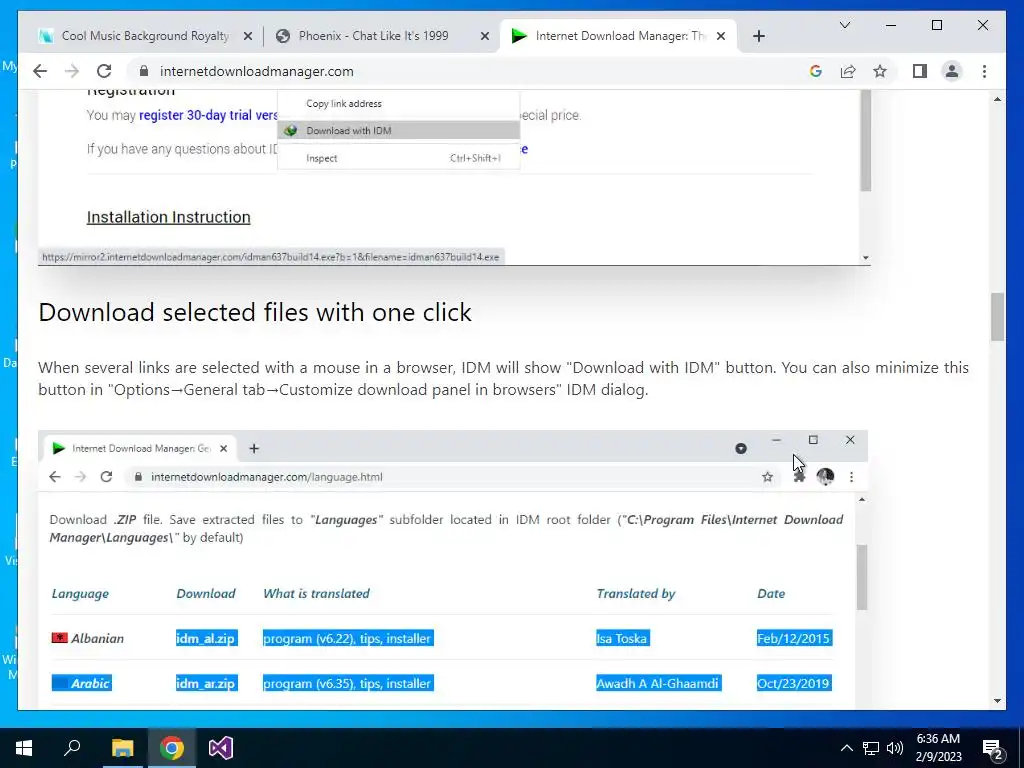Click embedded screenshot's new tab plus
The image size is (1024, 768).
coord(254,449)
